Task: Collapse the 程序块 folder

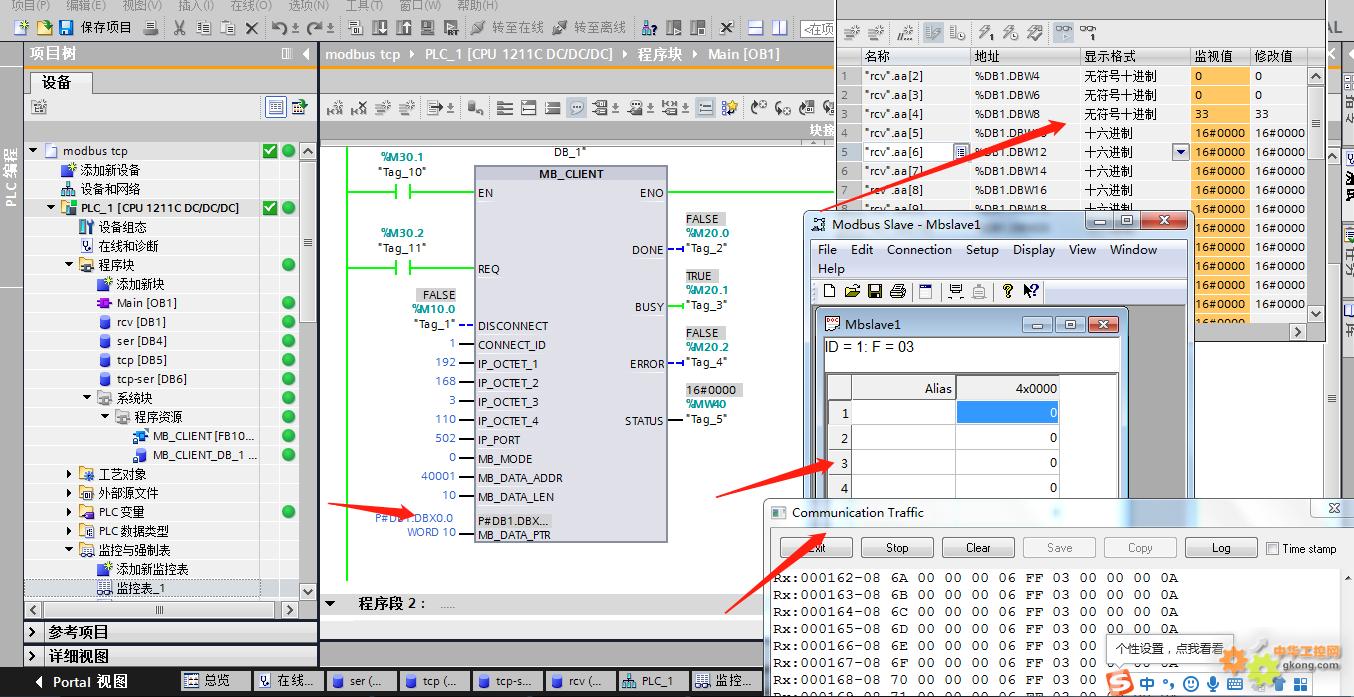Action: tap(70, 265)
